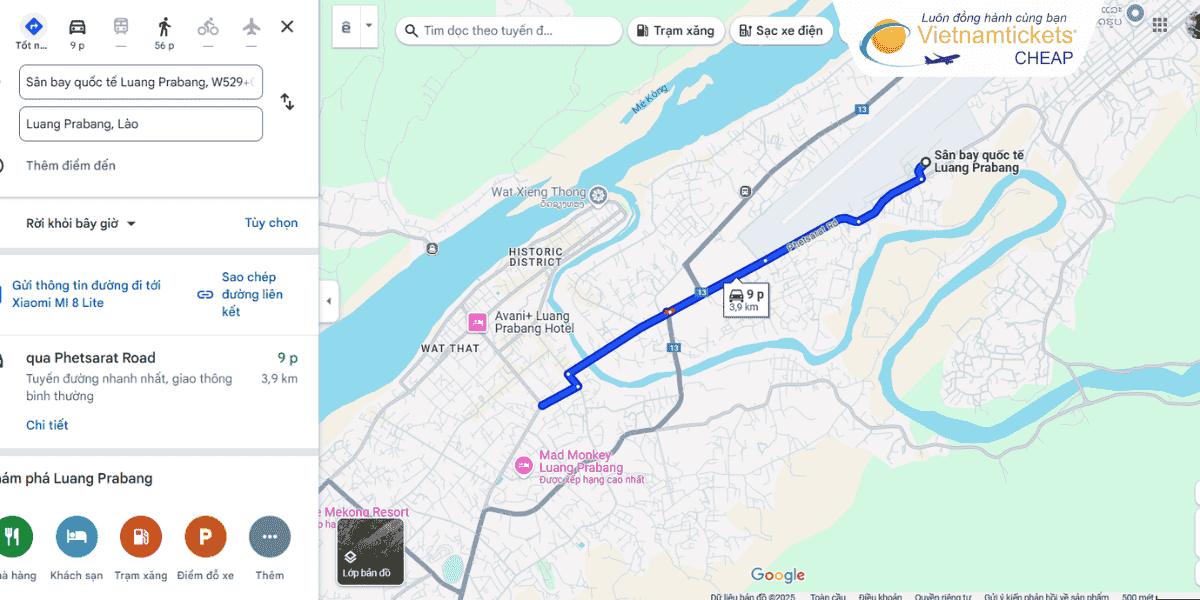
Task: Choose the cycling travel mode icon
Action: coord(208,27)
